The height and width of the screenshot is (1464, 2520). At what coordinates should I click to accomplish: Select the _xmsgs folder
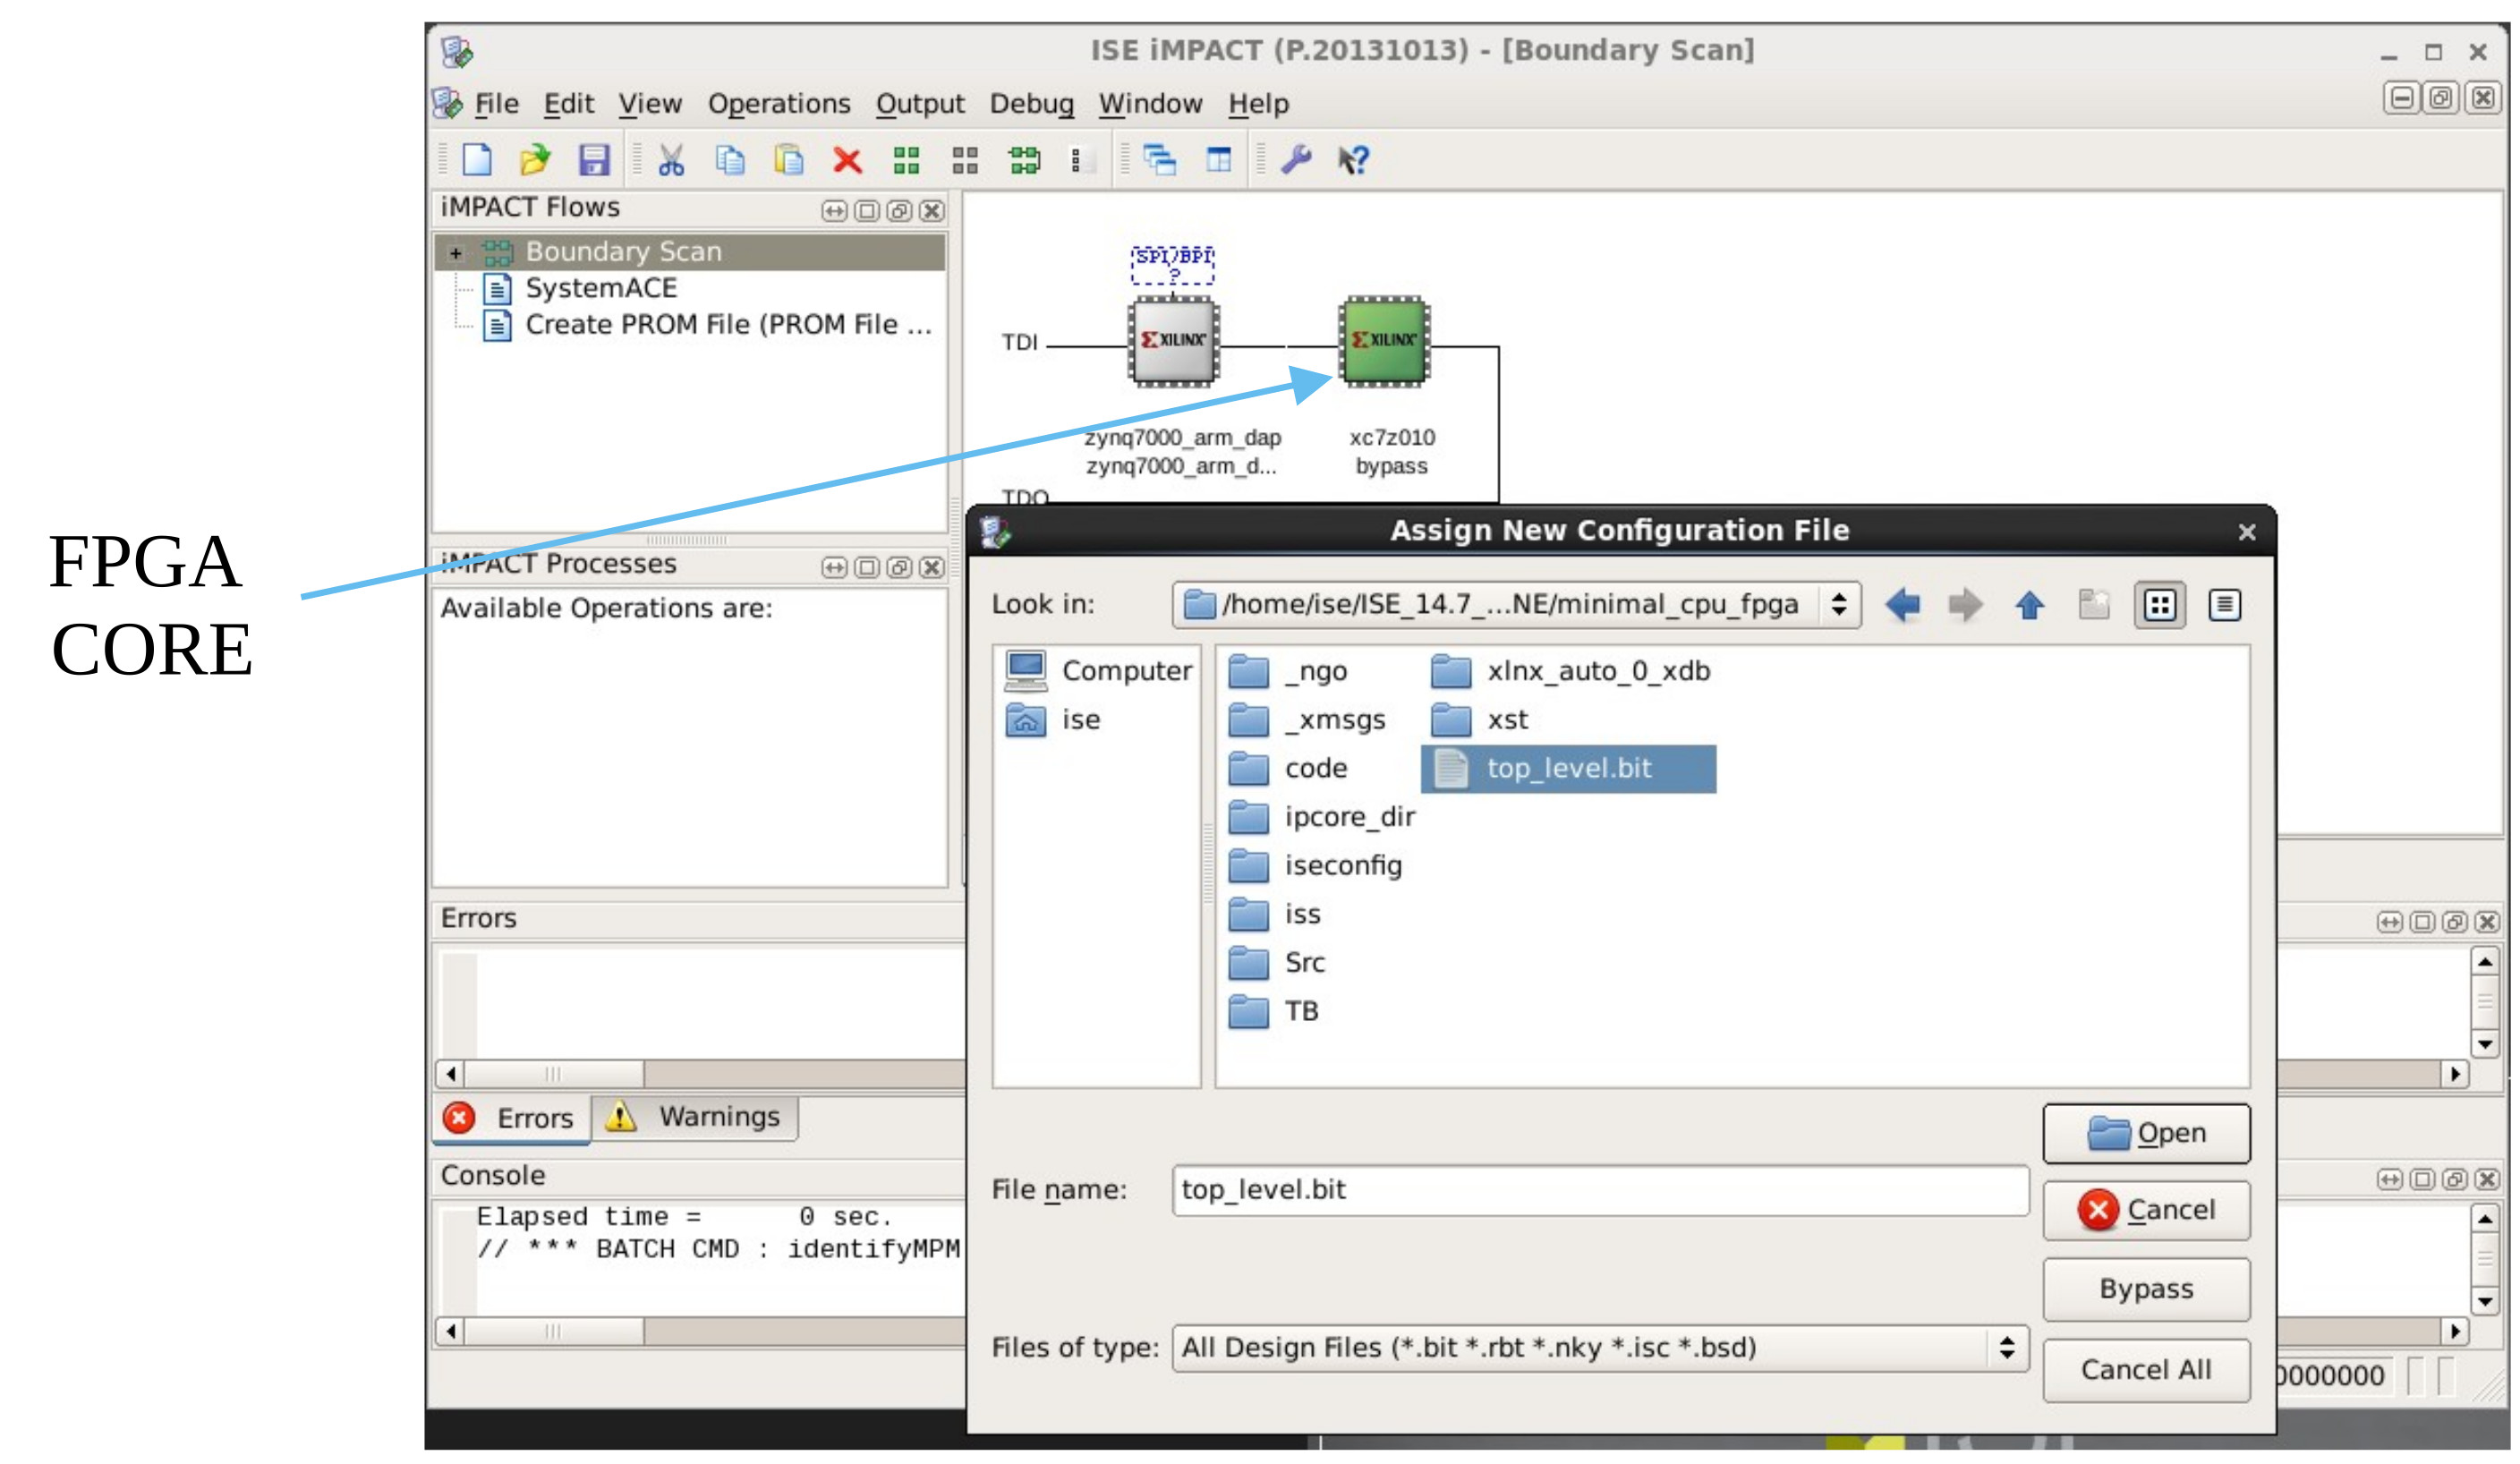click(x=1307, y=720)
